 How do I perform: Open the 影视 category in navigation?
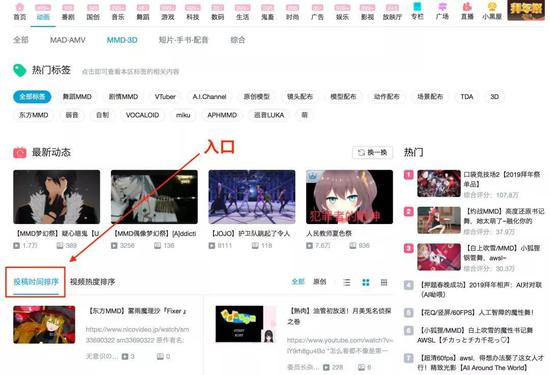pyautogui.click(x=367, y=12)
